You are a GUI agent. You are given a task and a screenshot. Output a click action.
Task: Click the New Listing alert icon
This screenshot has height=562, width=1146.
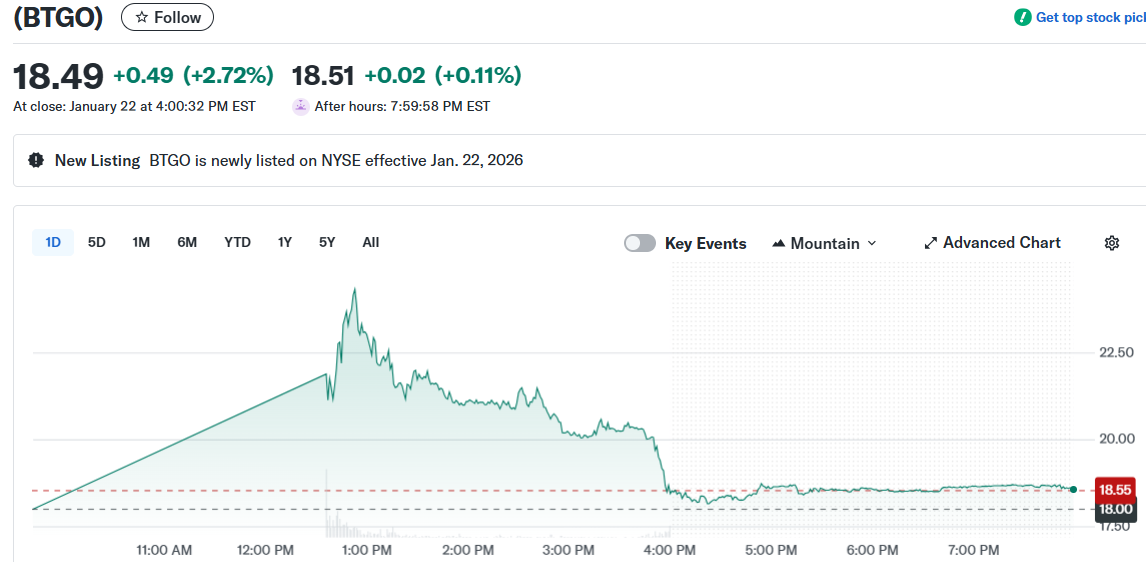click(36, 160)
